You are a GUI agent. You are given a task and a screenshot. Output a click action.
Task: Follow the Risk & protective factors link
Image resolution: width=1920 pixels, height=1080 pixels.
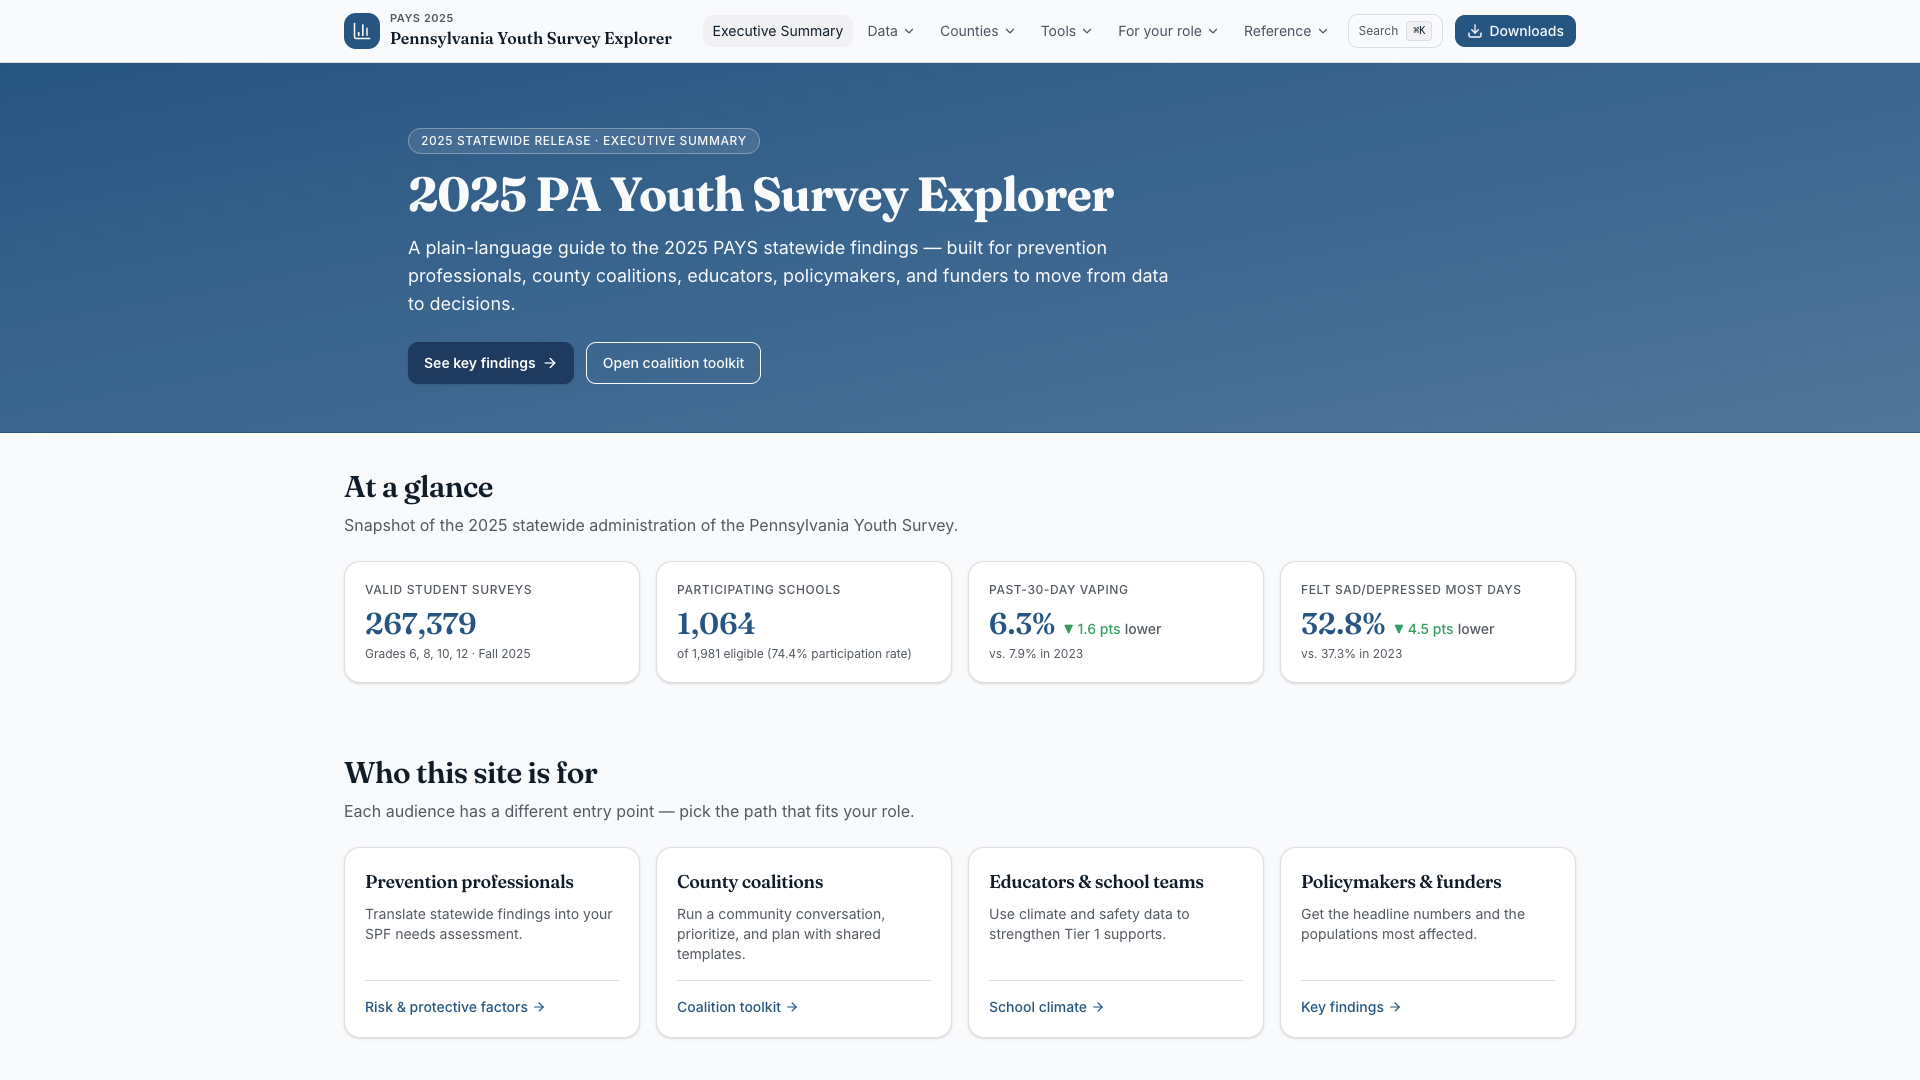click(x=455, y=1007)
